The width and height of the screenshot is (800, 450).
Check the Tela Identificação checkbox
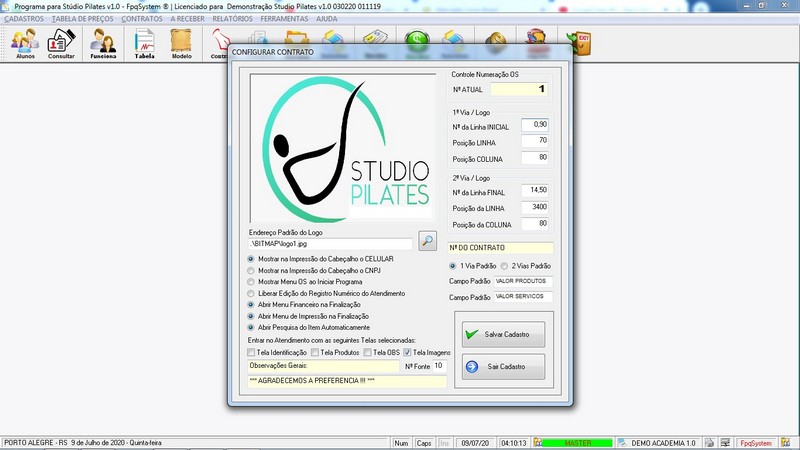point(251,353)
